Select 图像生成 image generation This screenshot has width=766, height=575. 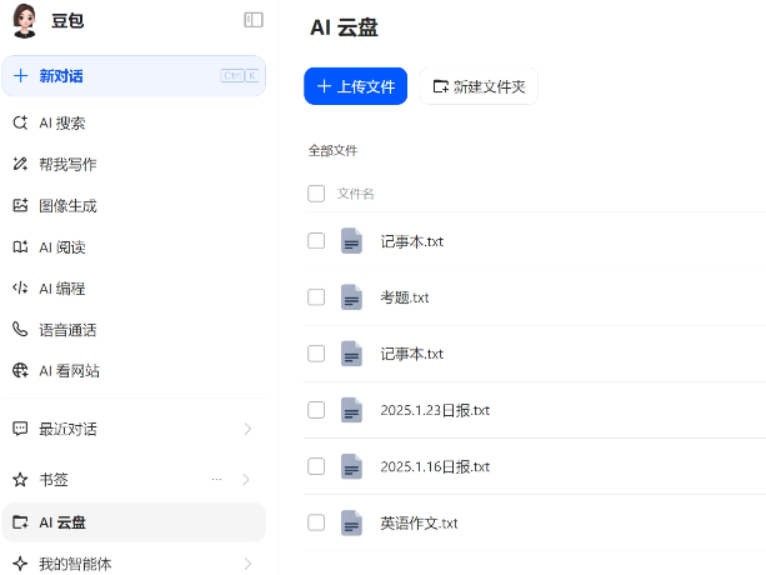[x=133, y=206]
